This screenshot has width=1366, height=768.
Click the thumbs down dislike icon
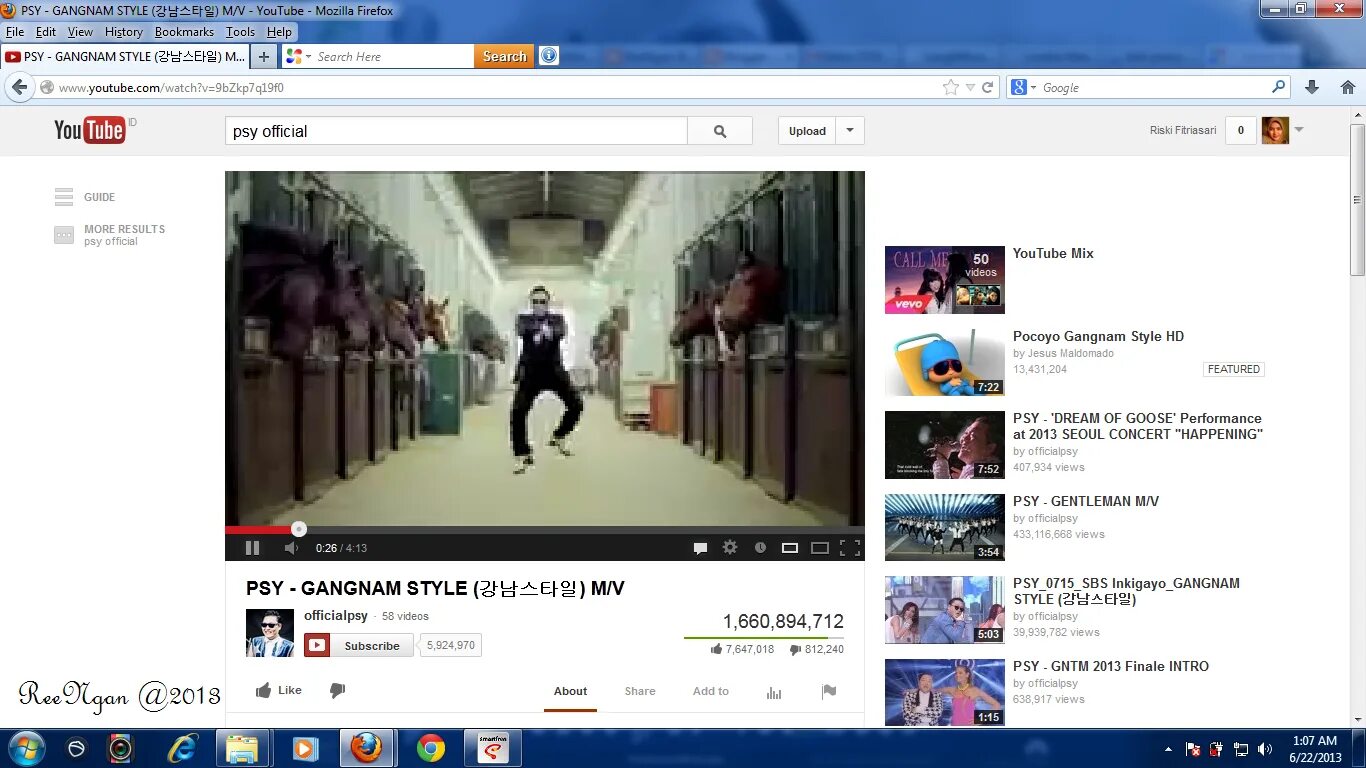coord(337,690)
